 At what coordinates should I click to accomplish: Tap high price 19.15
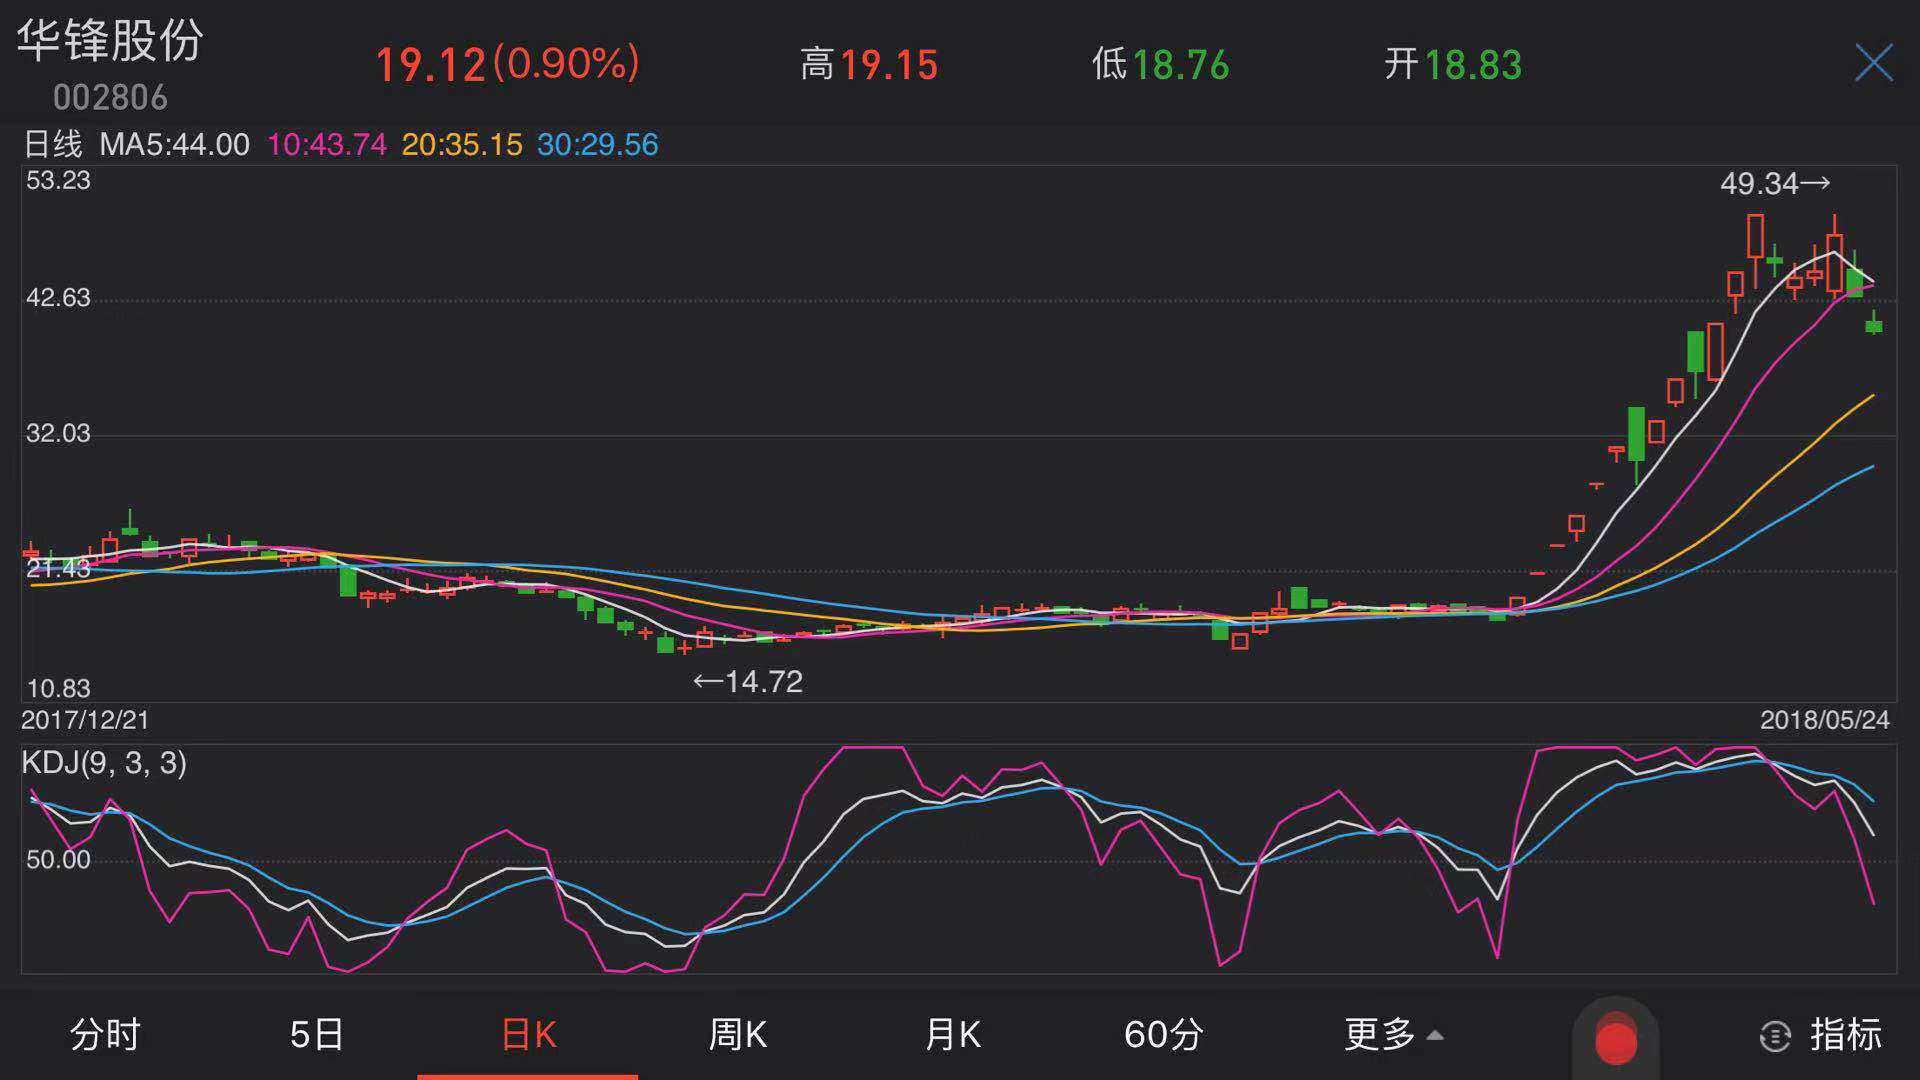tap(889, 65)
